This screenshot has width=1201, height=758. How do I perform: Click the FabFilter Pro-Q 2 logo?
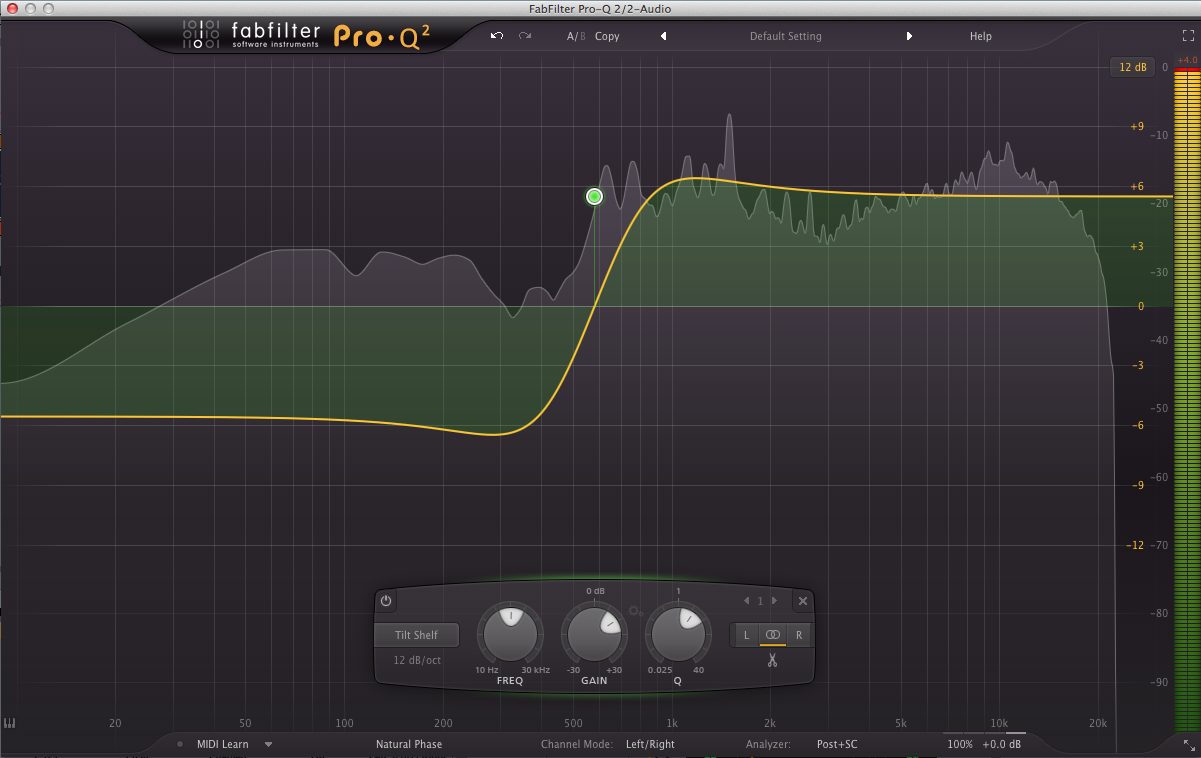[x=308, y=36]
